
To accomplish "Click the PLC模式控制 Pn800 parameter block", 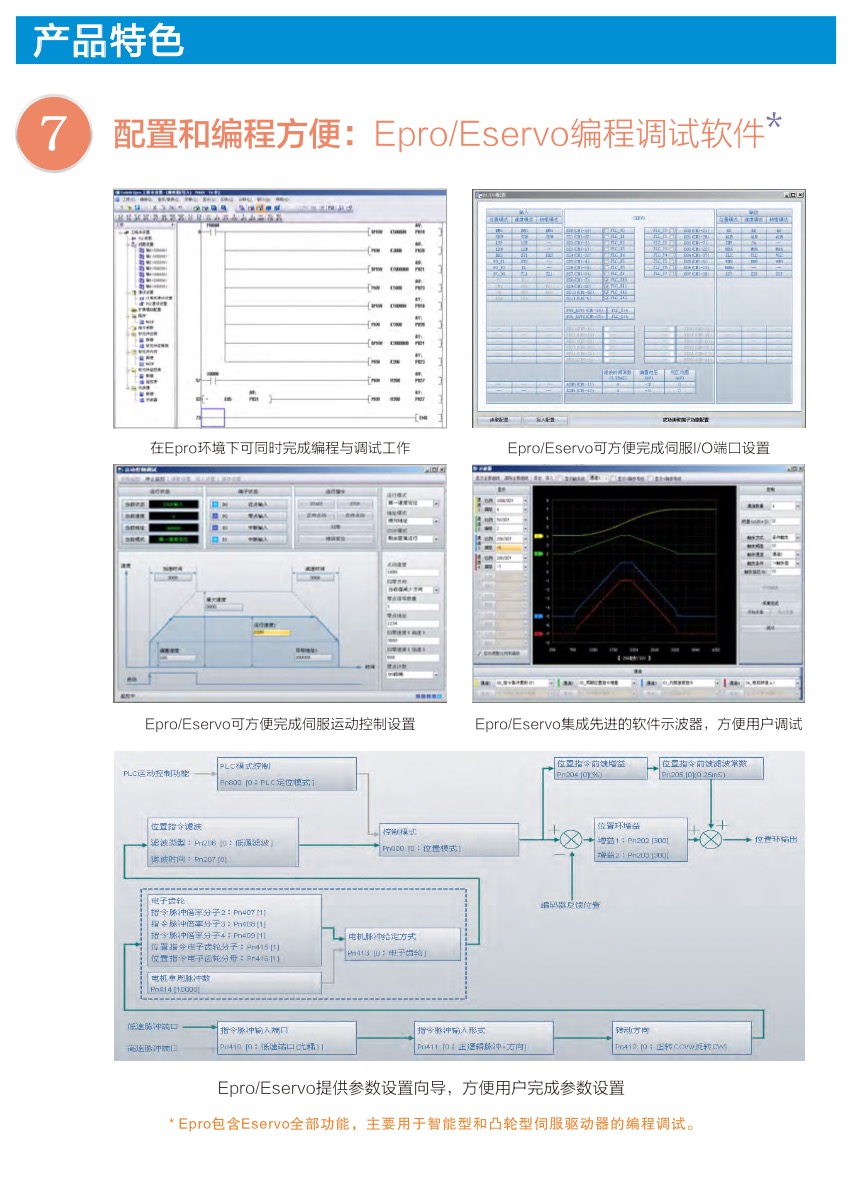I will (x=286, y=774).
